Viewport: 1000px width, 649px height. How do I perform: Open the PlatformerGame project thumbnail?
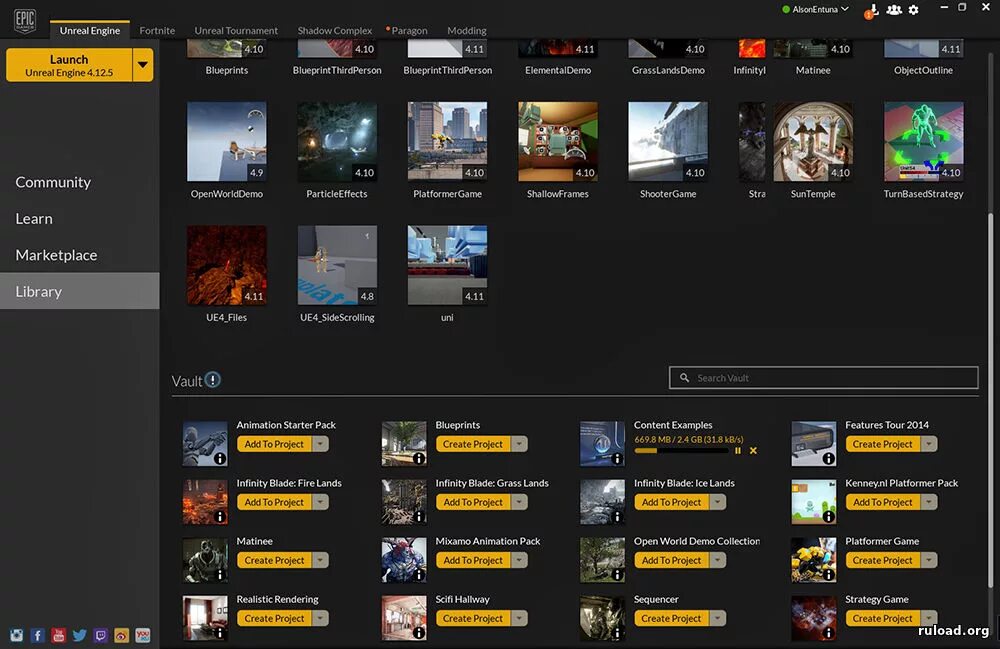click(447, 142)
